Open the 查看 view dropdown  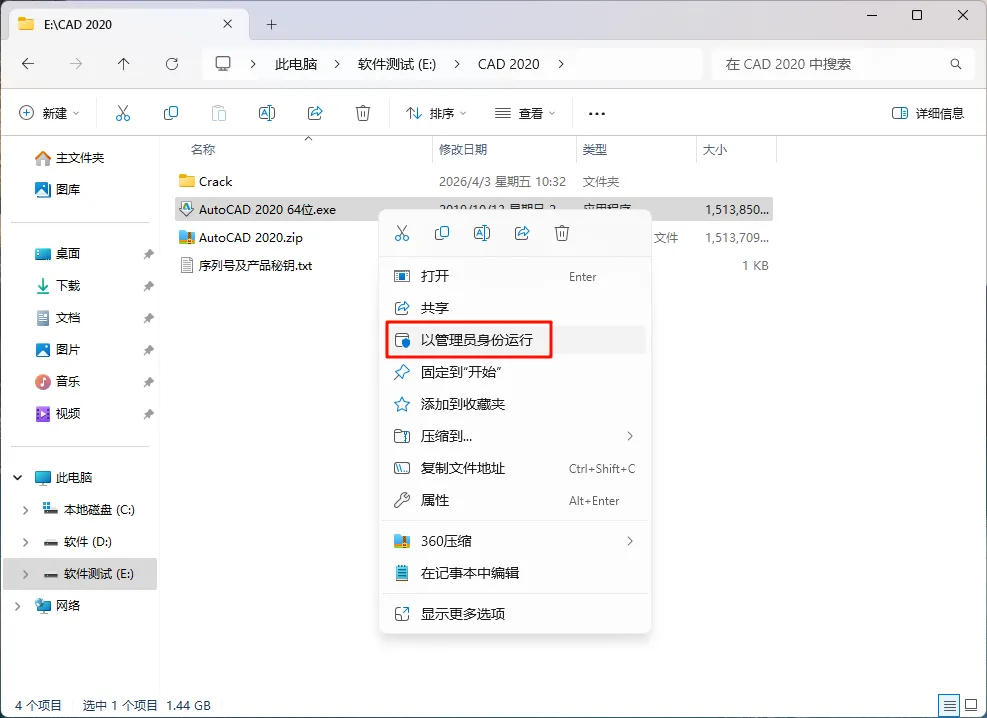point(525,113)
